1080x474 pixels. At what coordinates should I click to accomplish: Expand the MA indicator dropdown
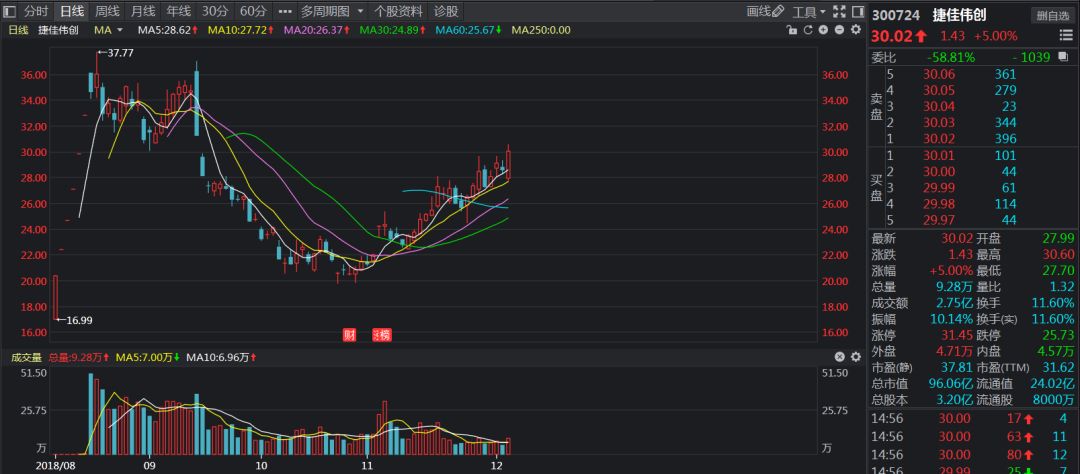click(109, 30)
